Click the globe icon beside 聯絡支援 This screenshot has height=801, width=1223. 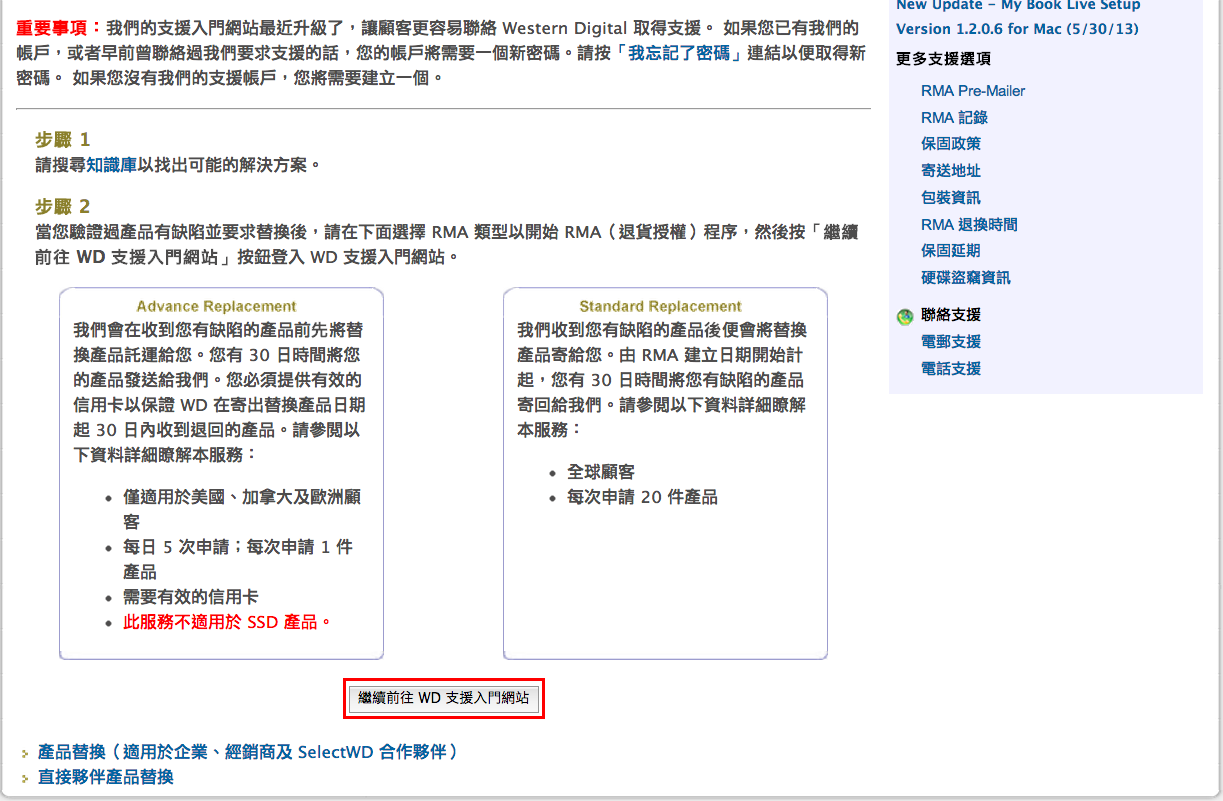[905, 317]
